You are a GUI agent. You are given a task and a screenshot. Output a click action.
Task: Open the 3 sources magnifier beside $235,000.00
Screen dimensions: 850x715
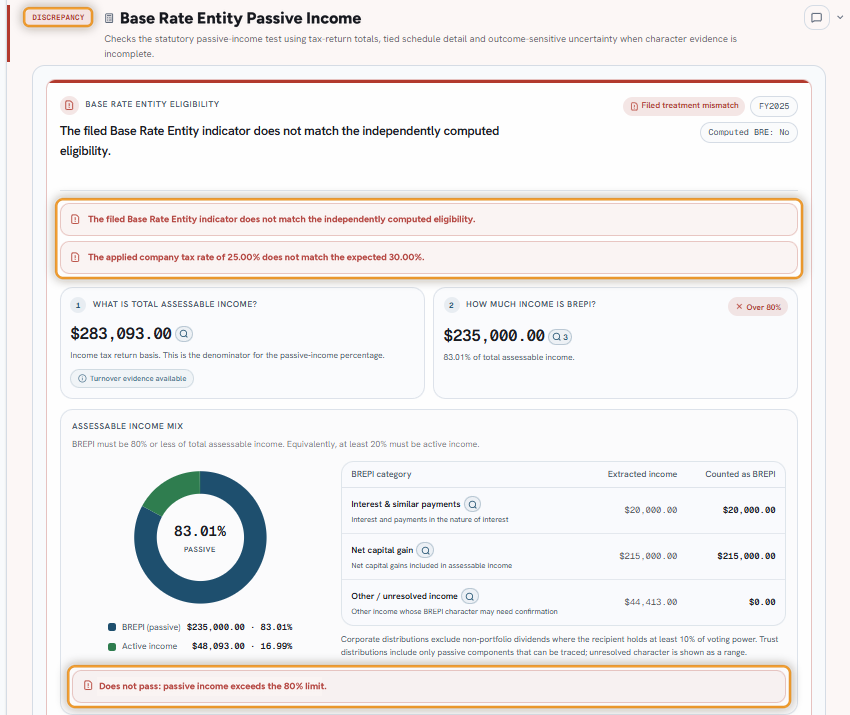[x=560, y=337]
